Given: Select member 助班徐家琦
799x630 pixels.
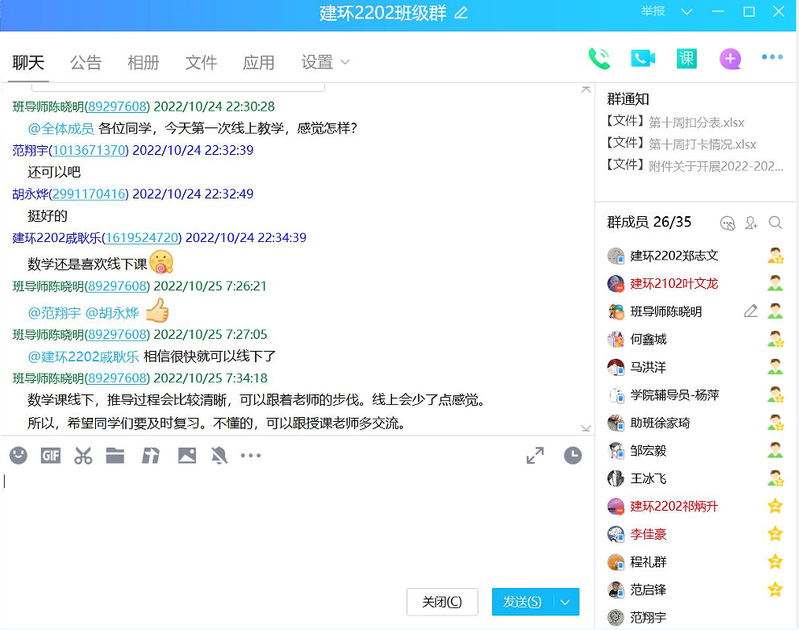Looking at the screenshot, I should (x=696, y=423).
